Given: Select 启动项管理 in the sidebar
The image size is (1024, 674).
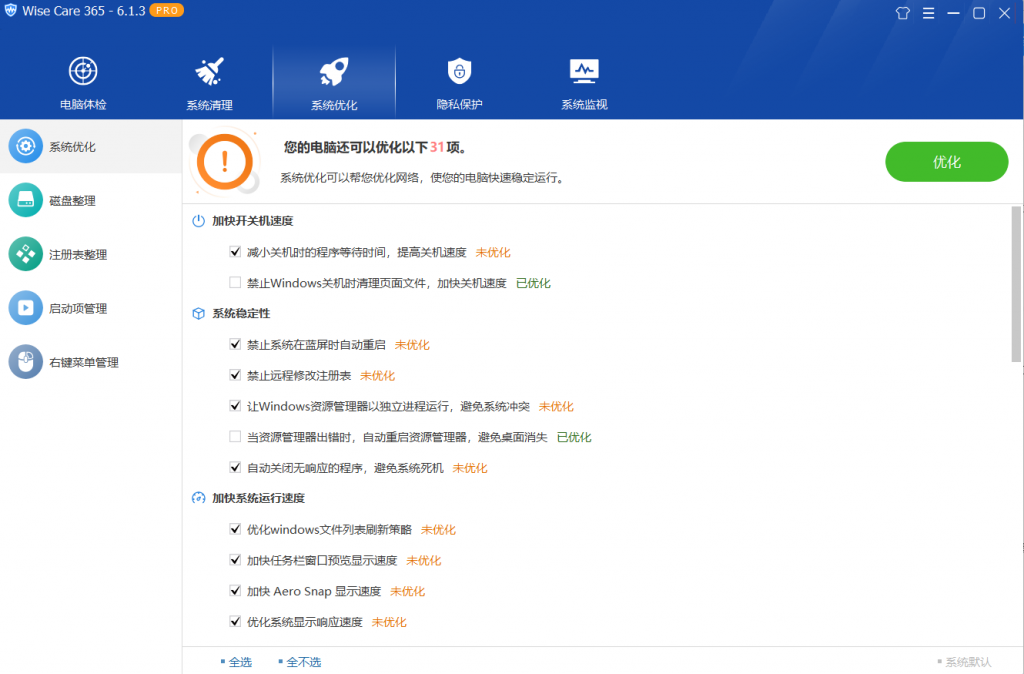Looking at the screenshot, I should (91, 308).
